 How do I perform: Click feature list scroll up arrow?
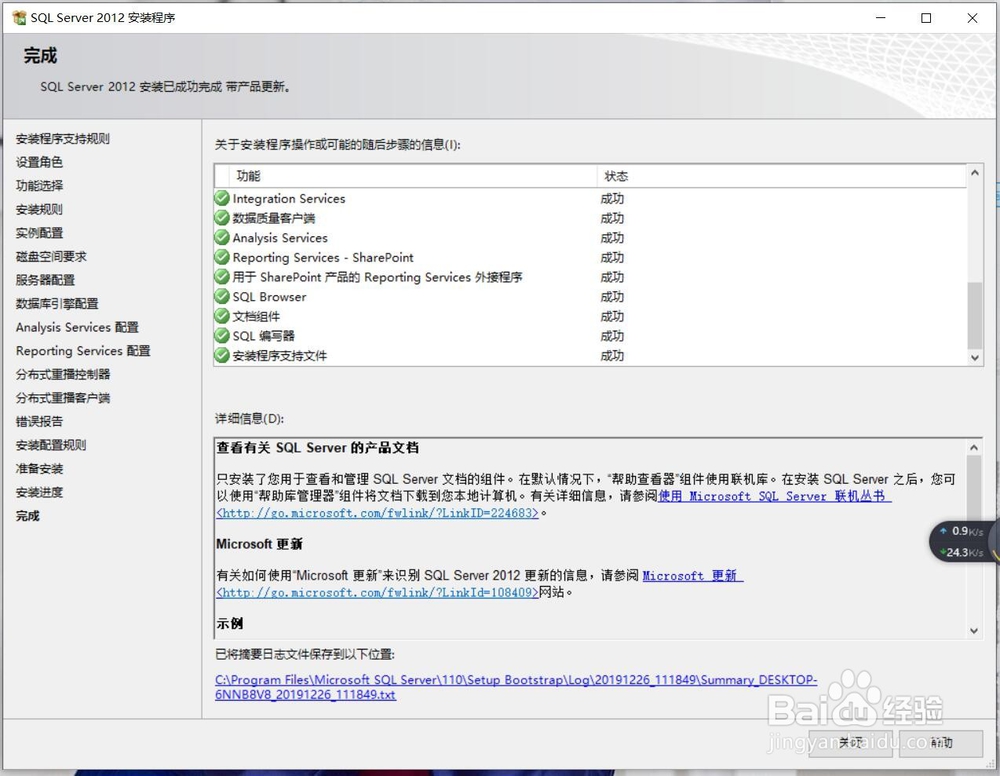tap(974, 173)
